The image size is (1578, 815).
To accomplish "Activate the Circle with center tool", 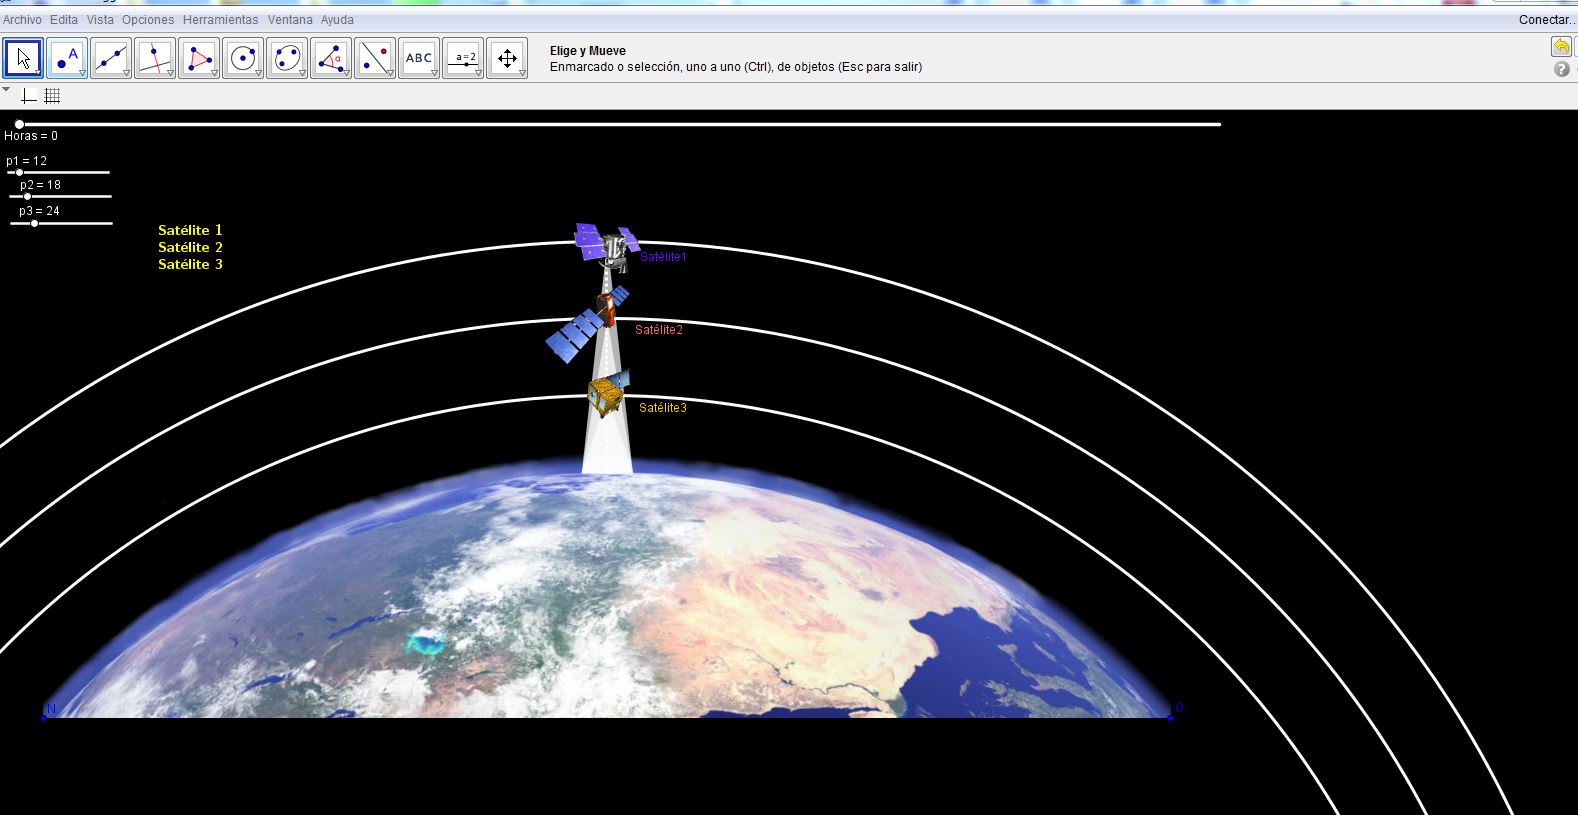I will 243,58.
